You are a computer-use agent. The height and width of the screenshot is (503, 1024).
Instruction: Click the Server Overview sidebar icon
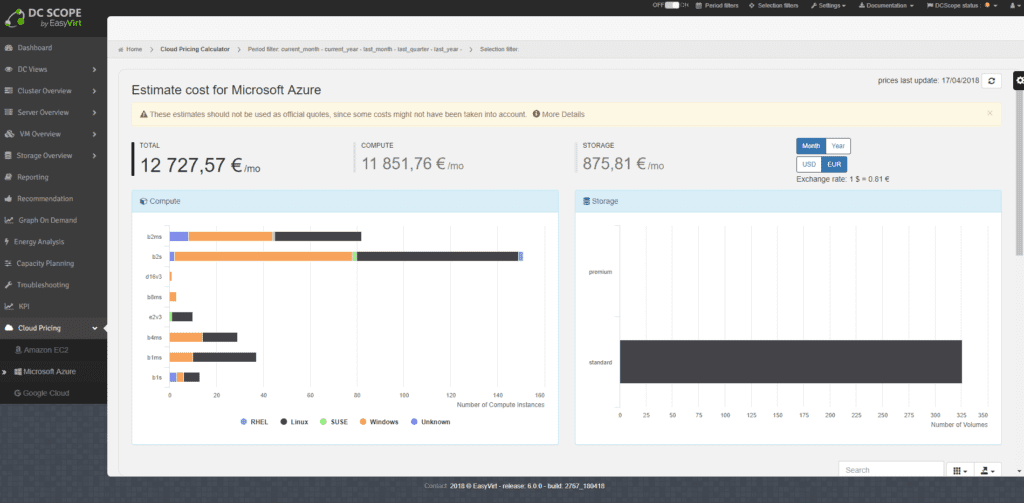[8, 112]
